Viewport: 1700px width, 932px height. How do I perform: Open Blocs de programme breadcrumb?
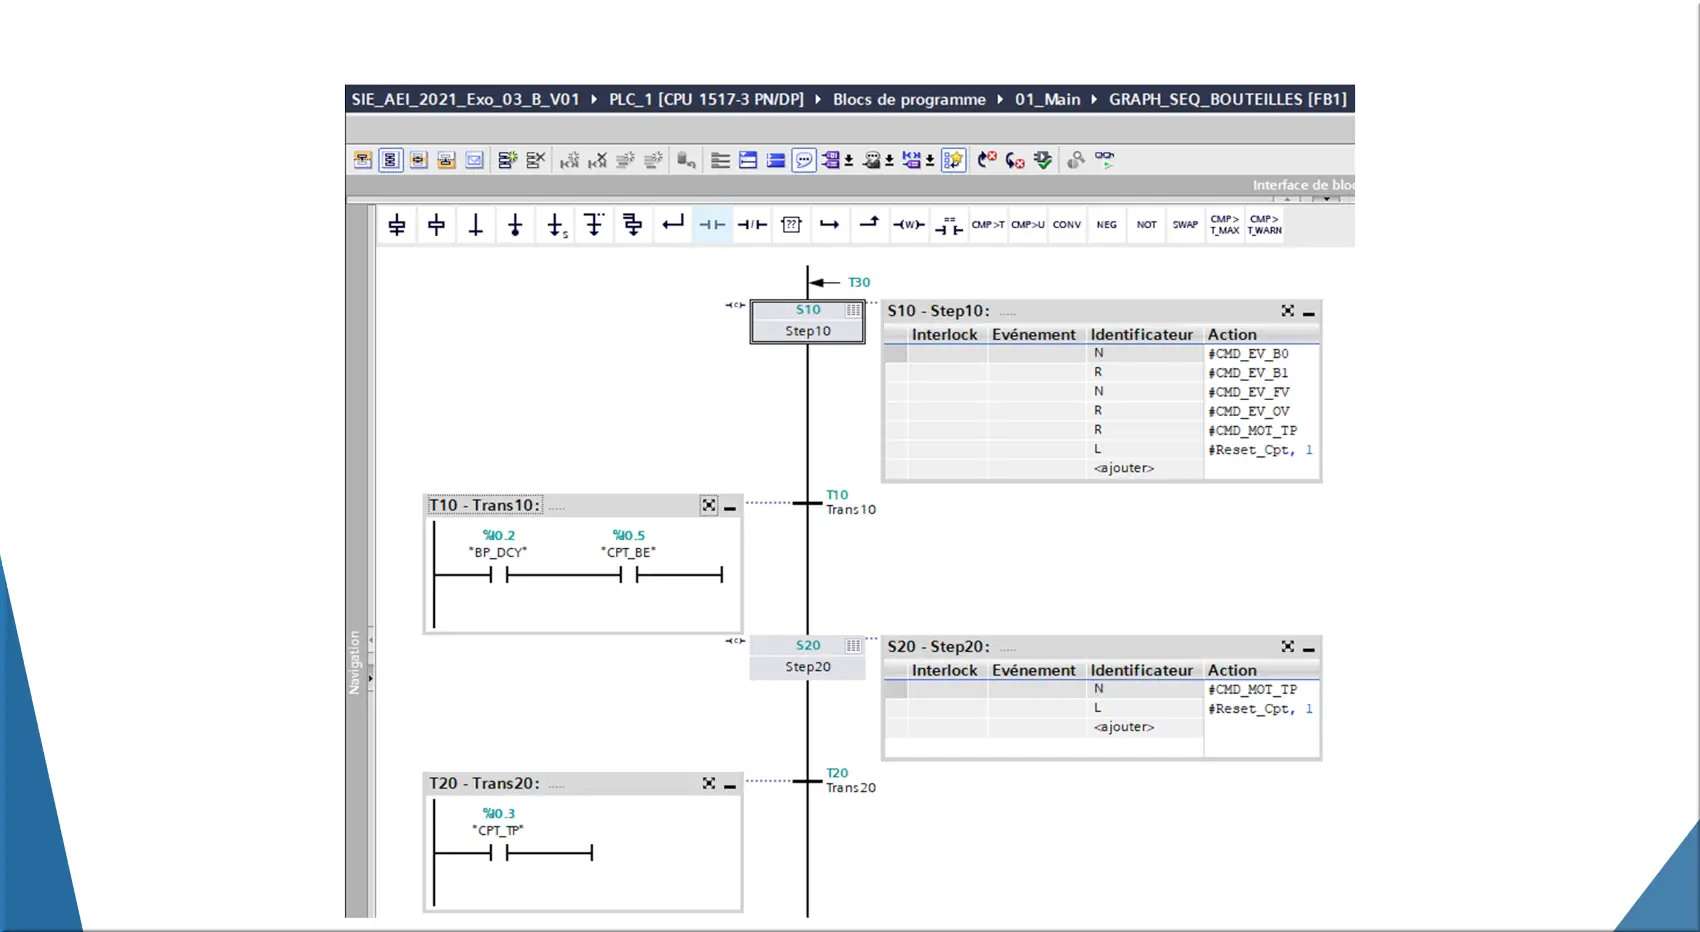pyautogui.click(x=909, y=99)
